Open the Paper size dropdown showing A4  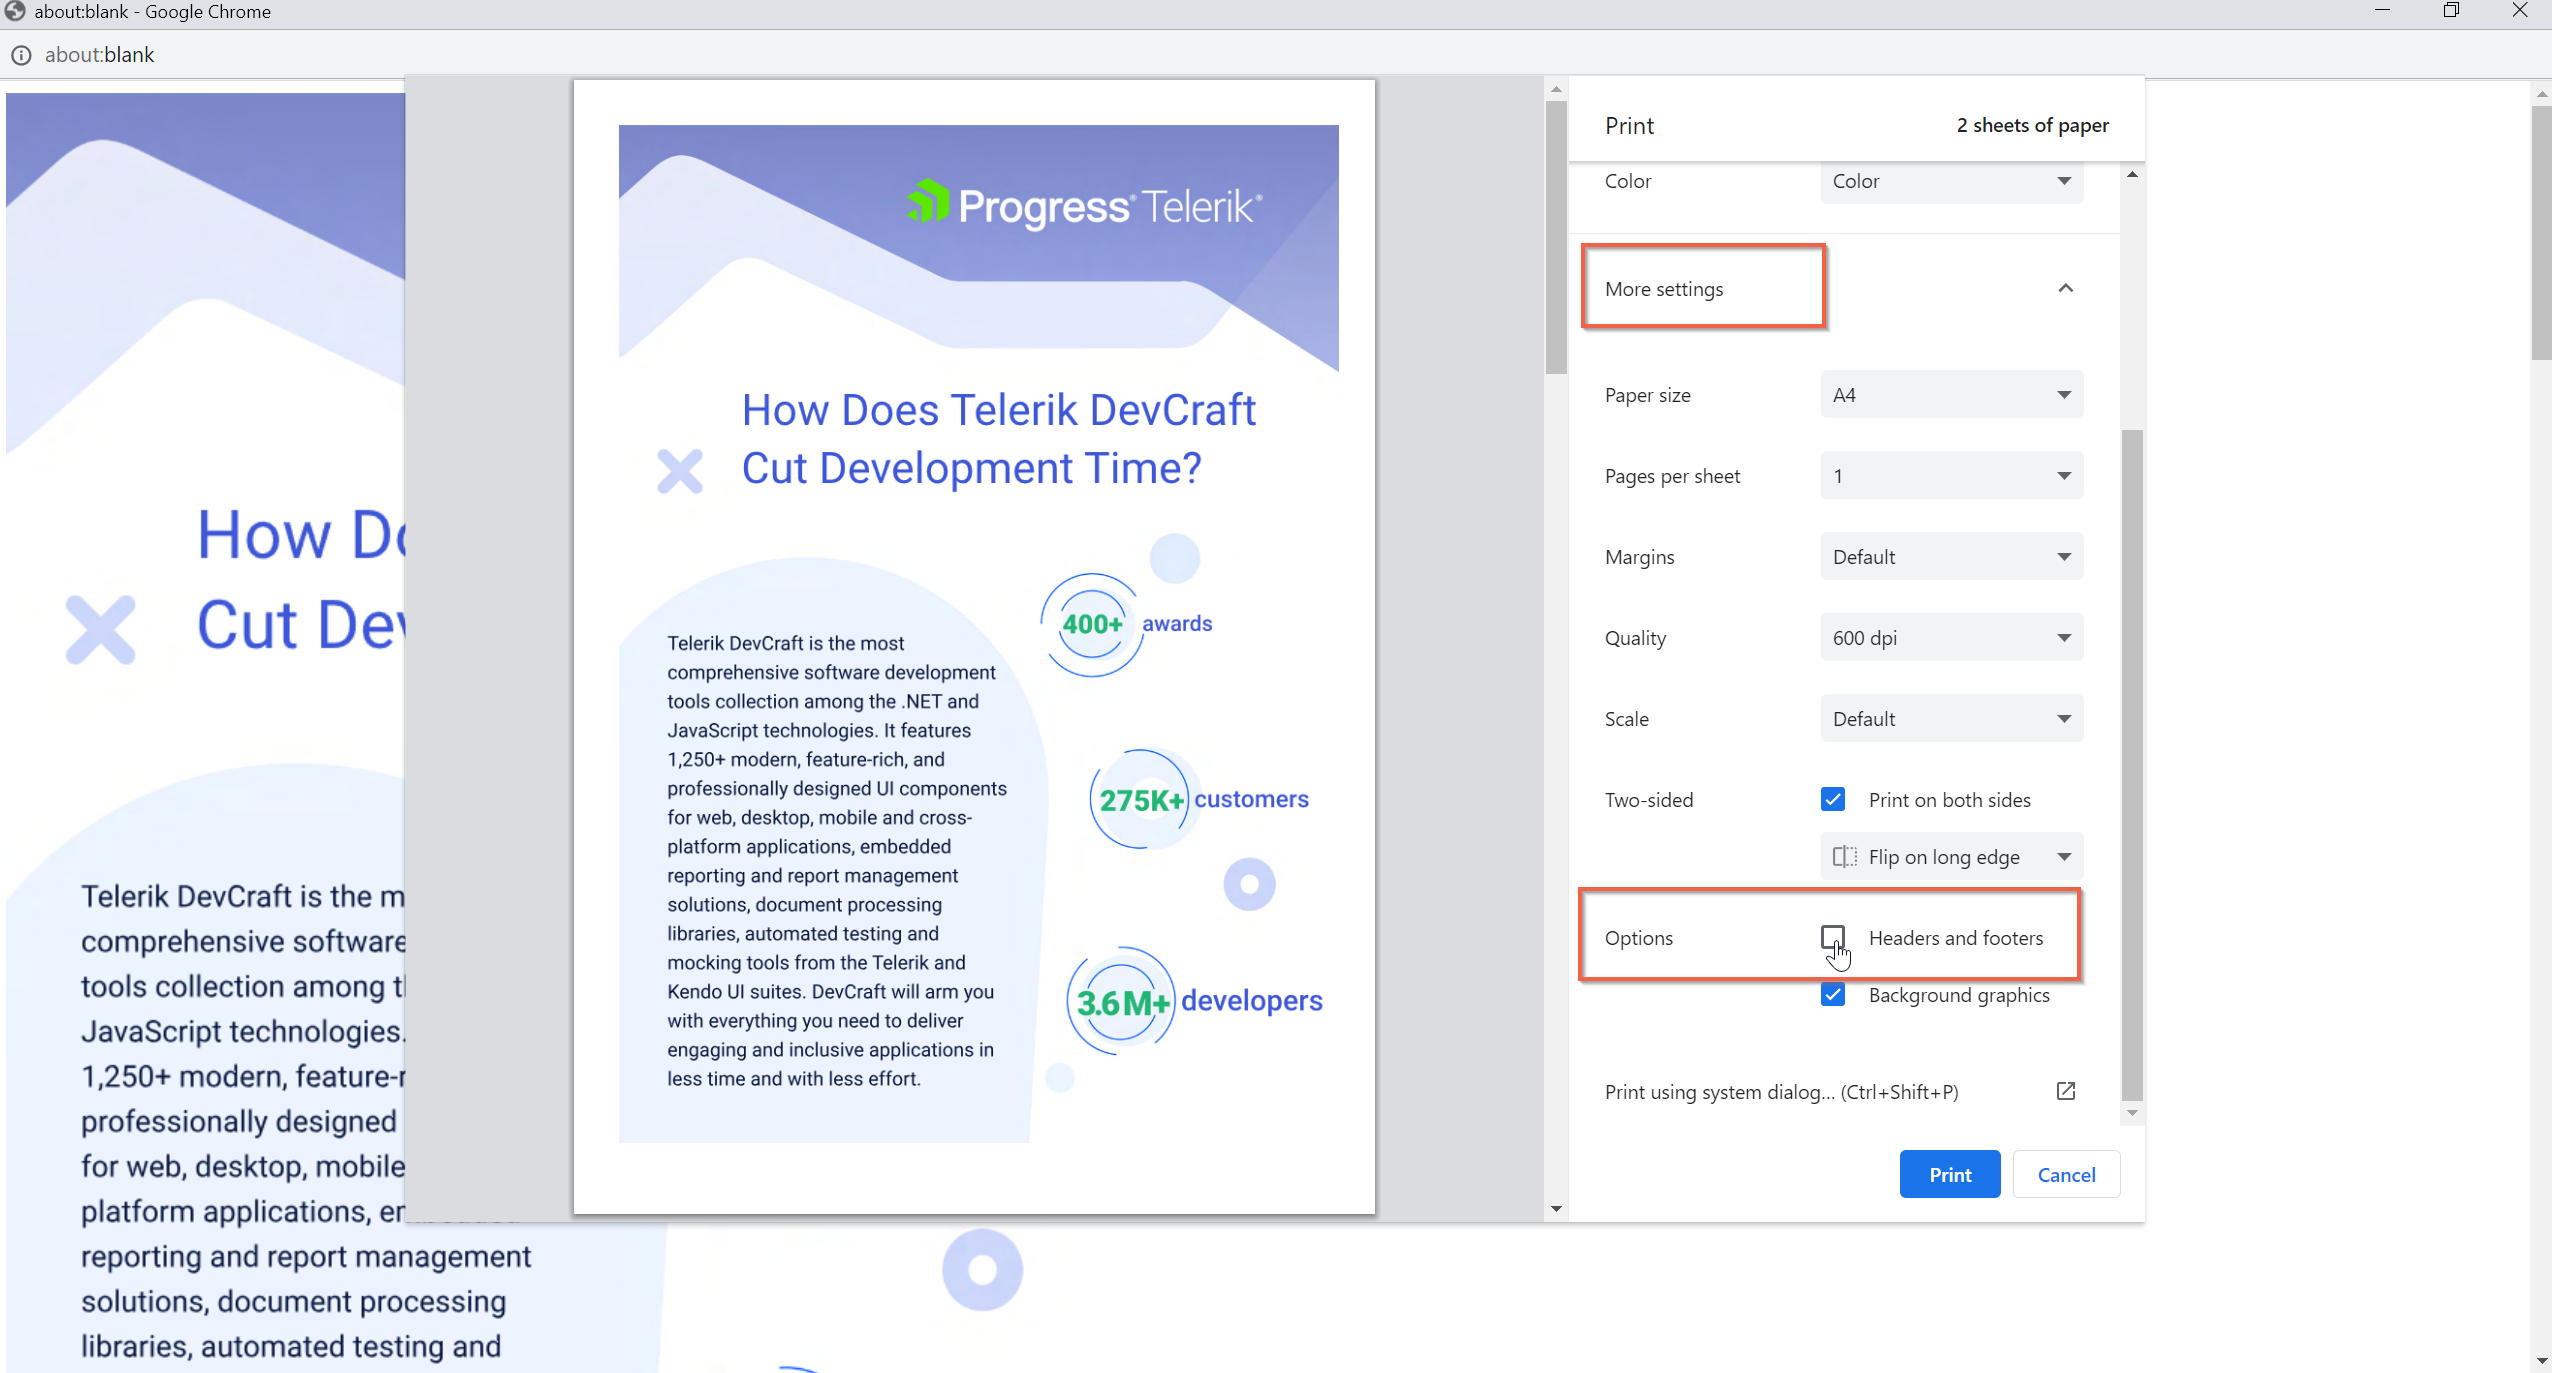(x=1949, y=394)
